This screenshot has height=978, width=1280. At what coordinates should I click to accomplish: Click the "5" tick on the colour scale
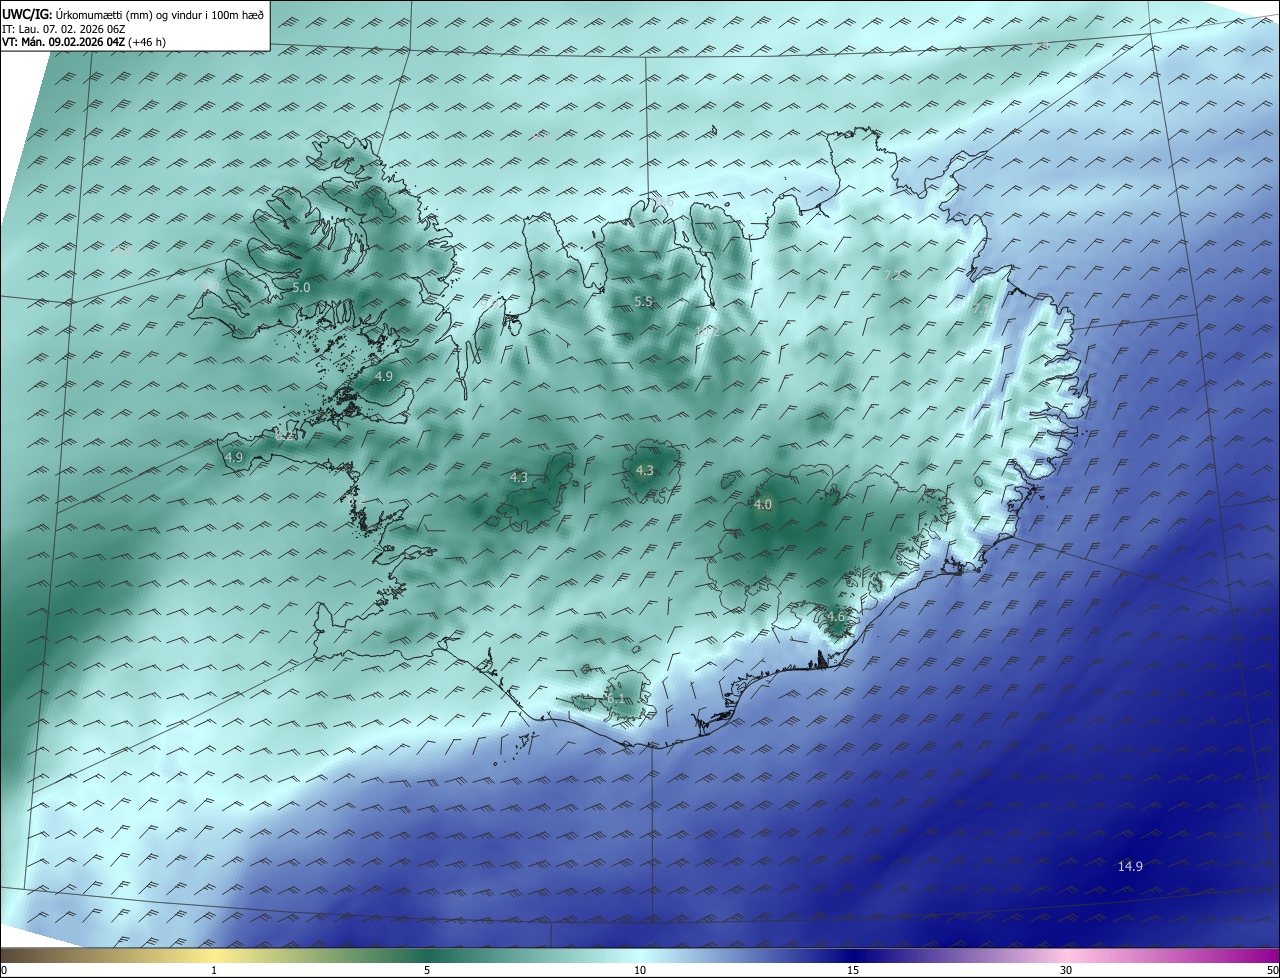point(427,970)
